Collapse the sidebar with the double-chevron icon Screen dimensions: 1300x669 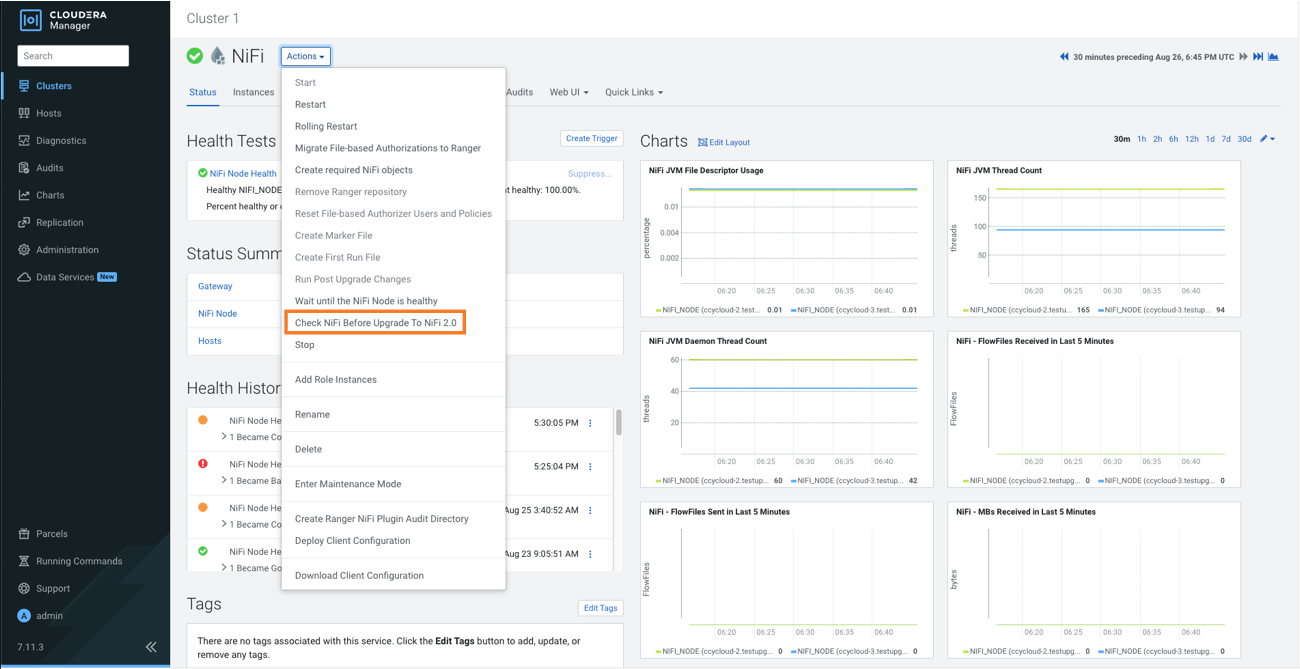click(x=151, y=647)
